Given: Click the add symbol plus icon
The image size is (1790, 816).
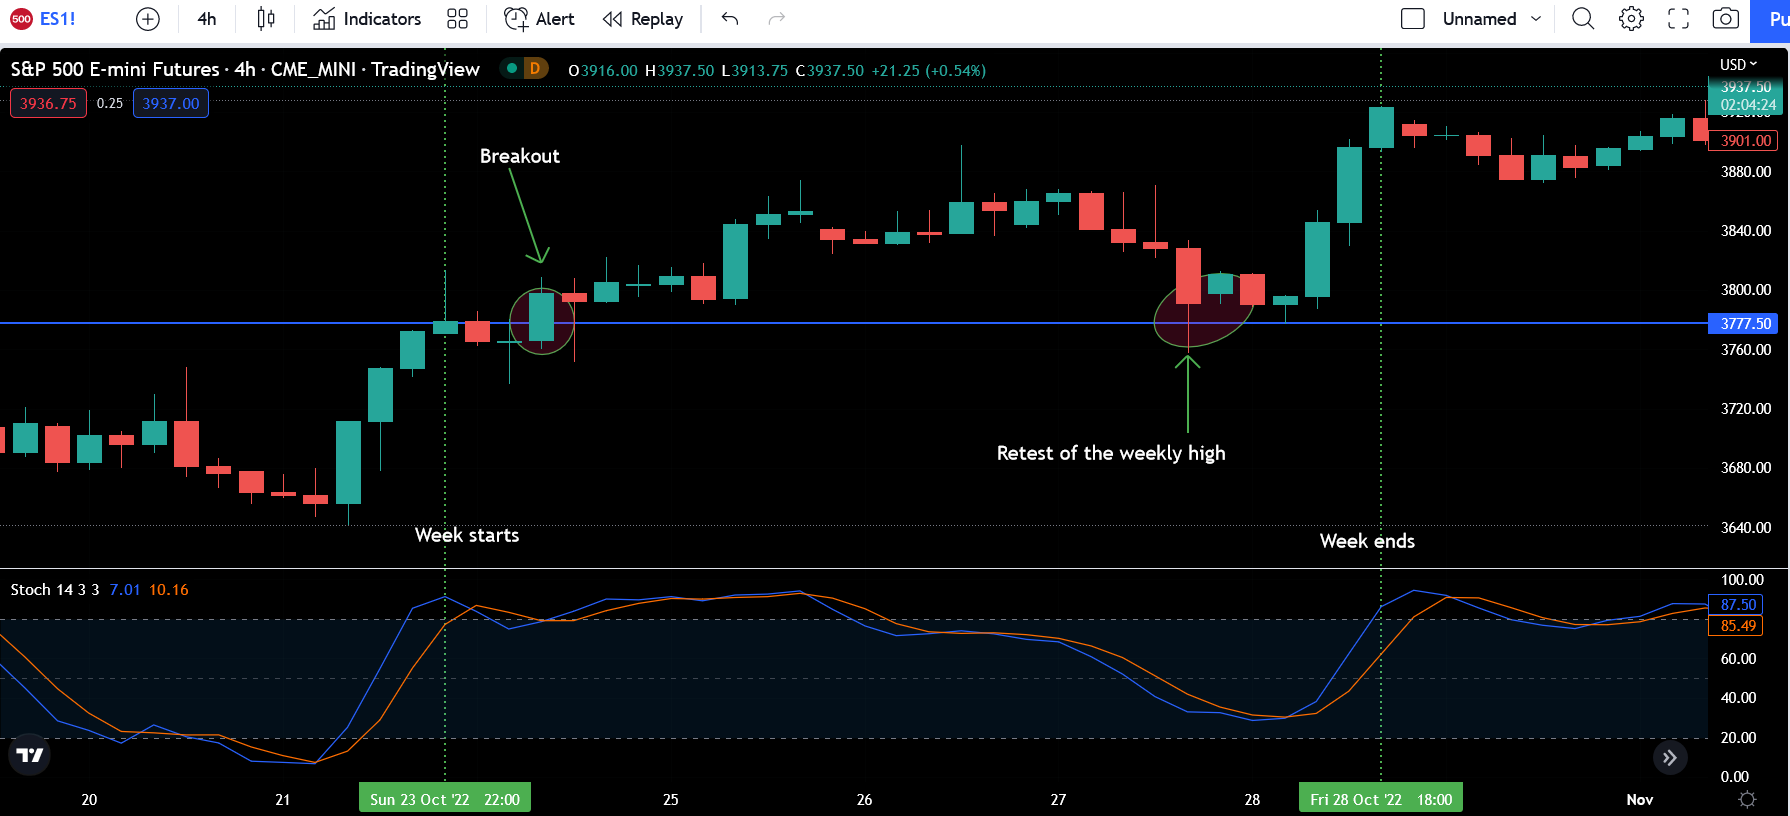Looking at the screenshot, I should pyautogui.click(x=147, y=19).
